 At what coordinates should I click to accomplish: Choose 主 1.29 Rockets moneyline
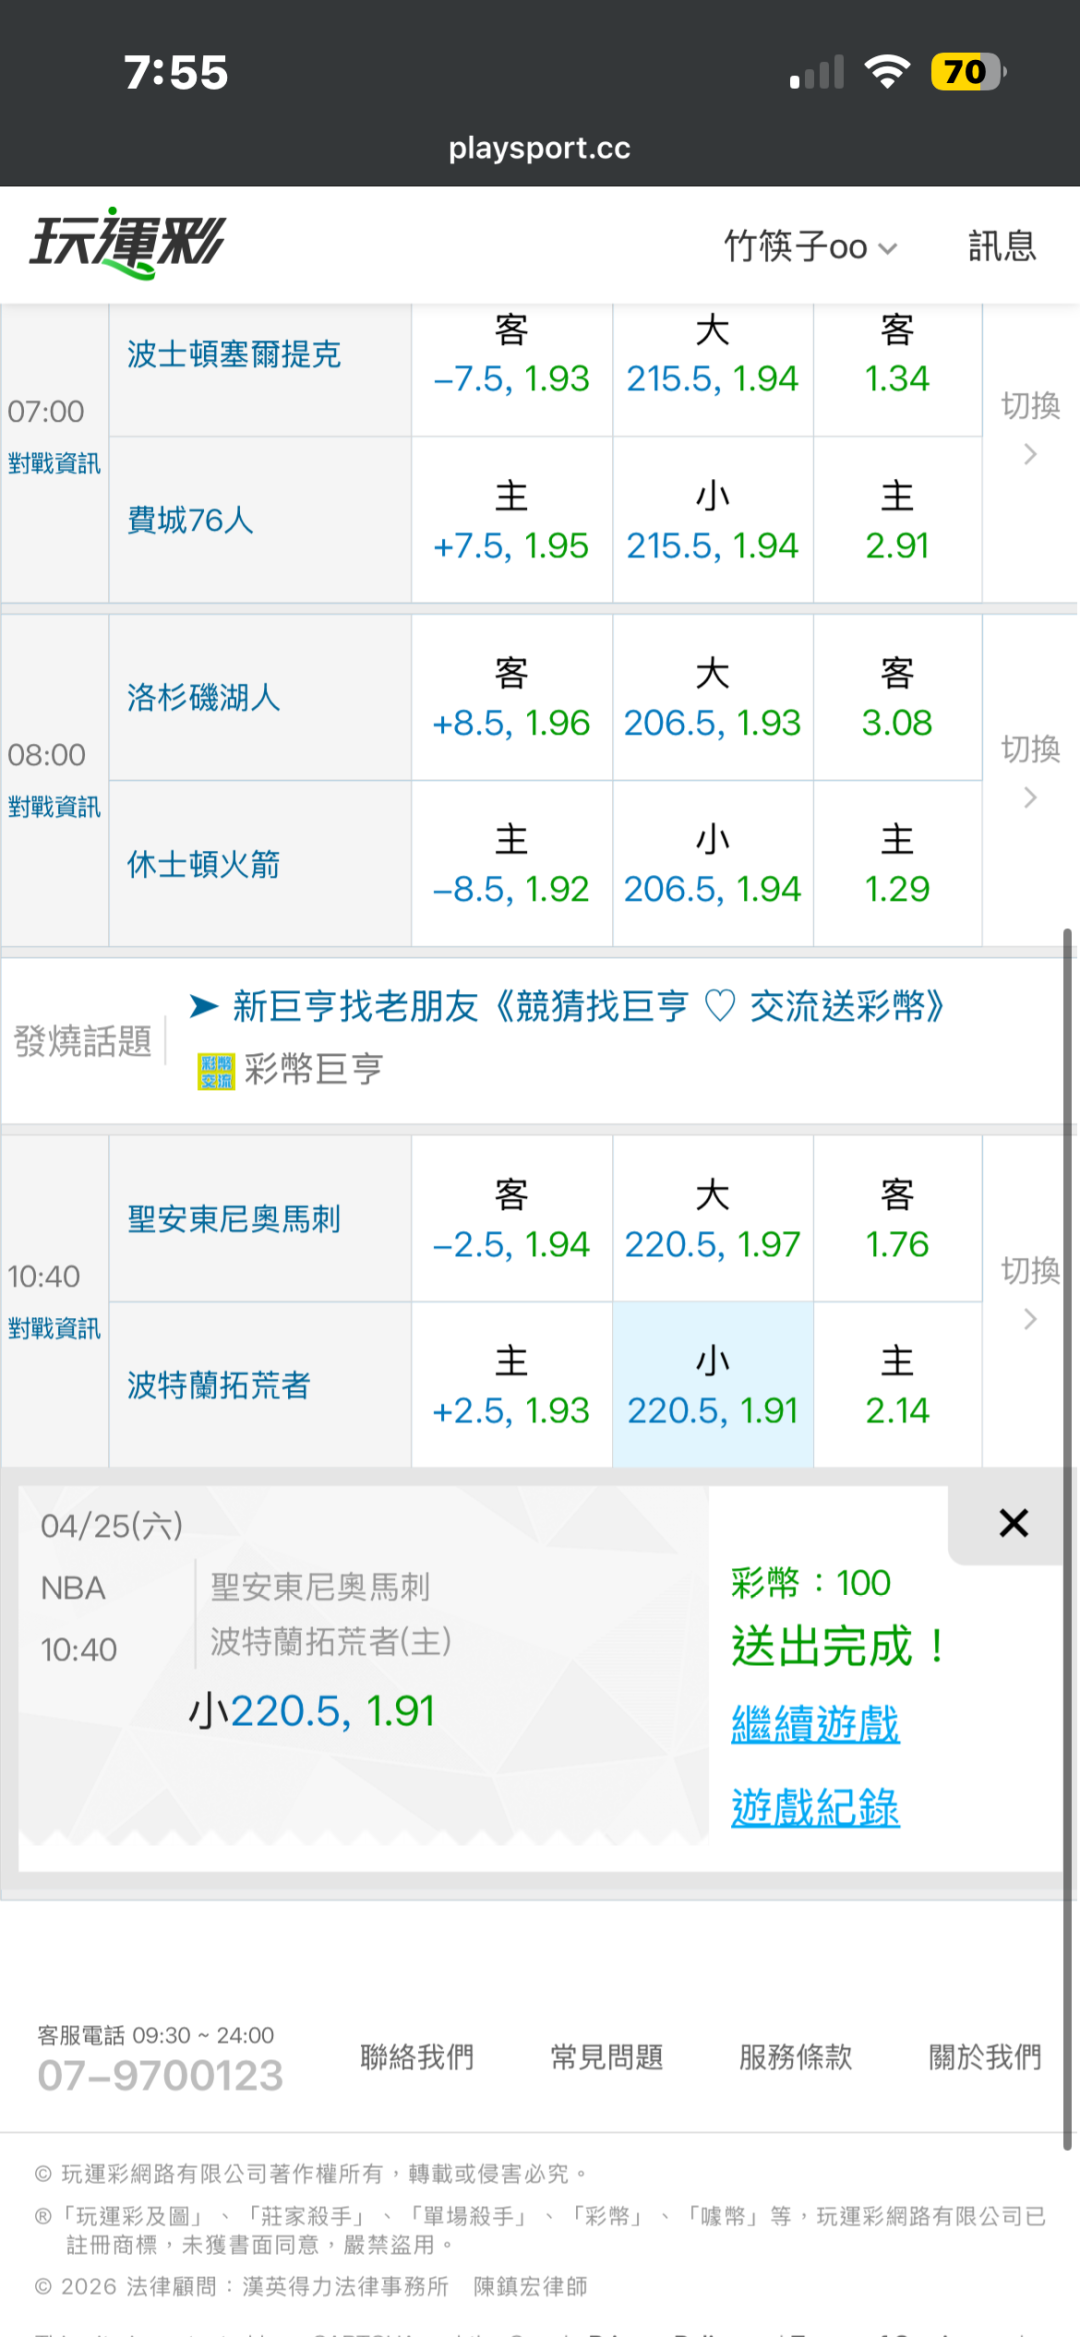(898, 864)
